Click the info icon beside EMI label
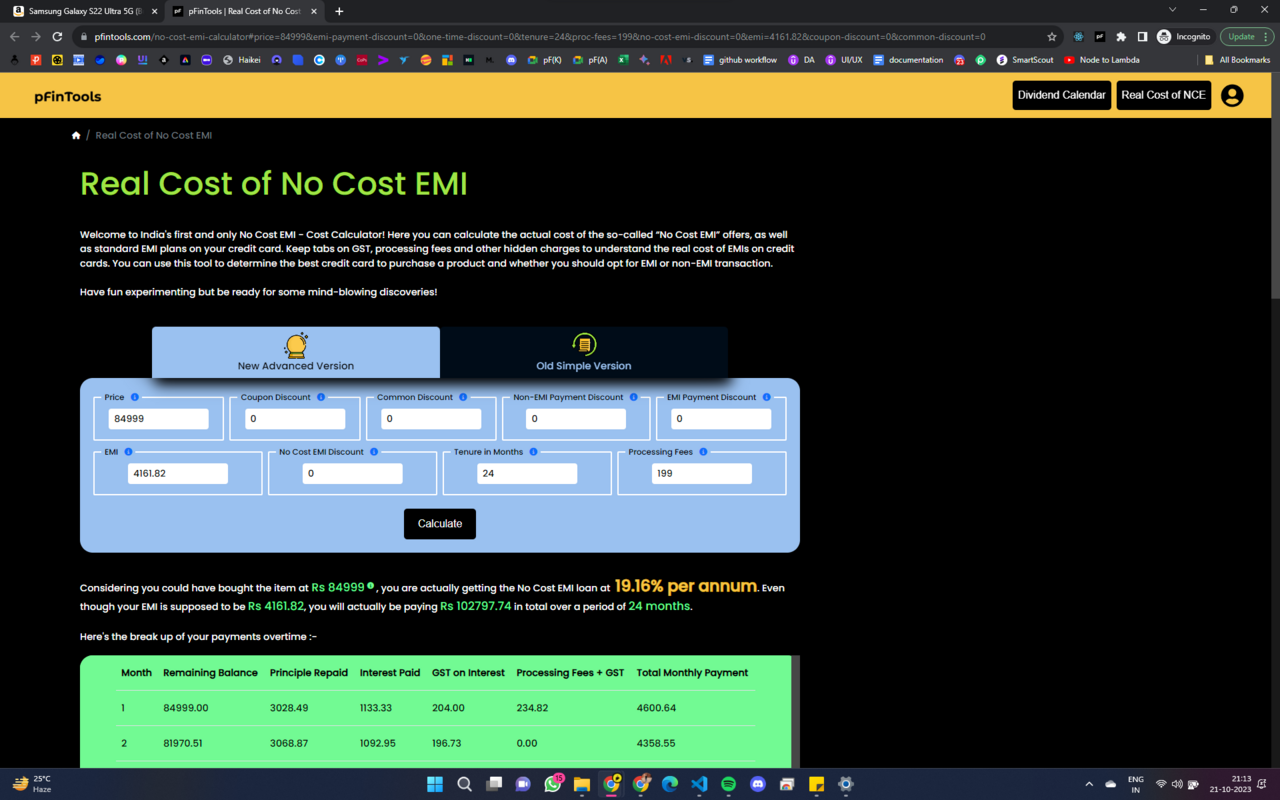The image size is (1280, 800). pyautogui.click(x=129, y=452)
